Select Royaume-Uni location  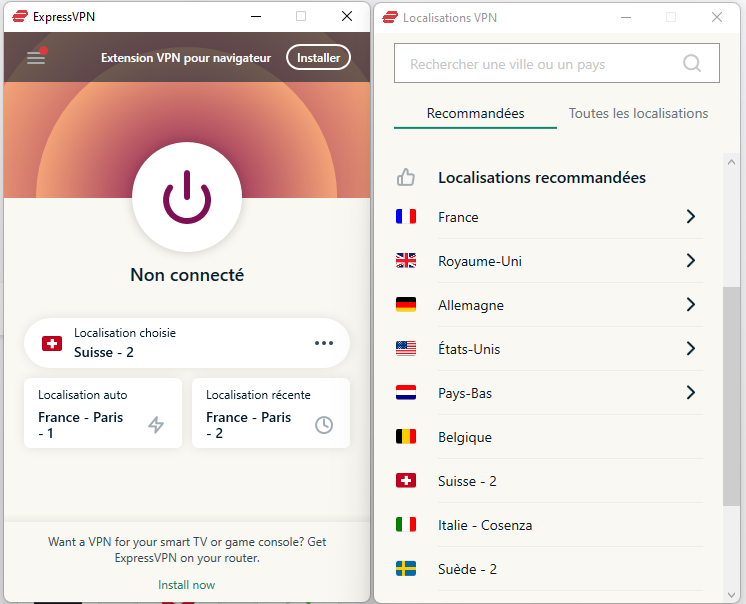click(x=549, y=261)
